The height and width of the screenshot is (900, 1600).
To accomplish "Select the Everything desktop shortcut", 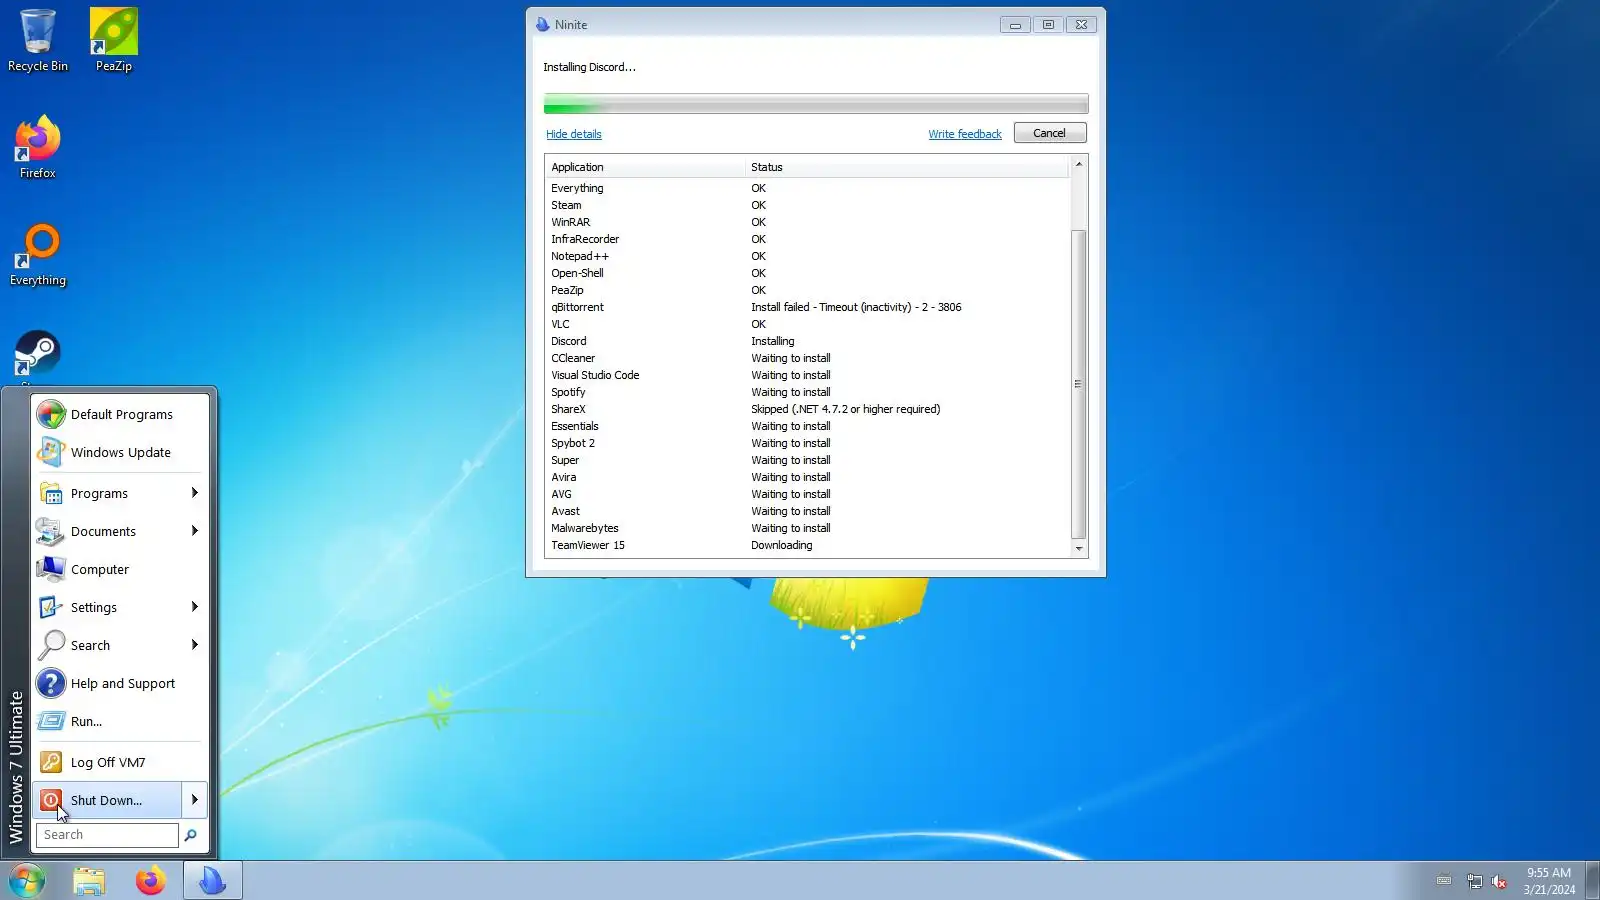I will (x=38, y=254).
